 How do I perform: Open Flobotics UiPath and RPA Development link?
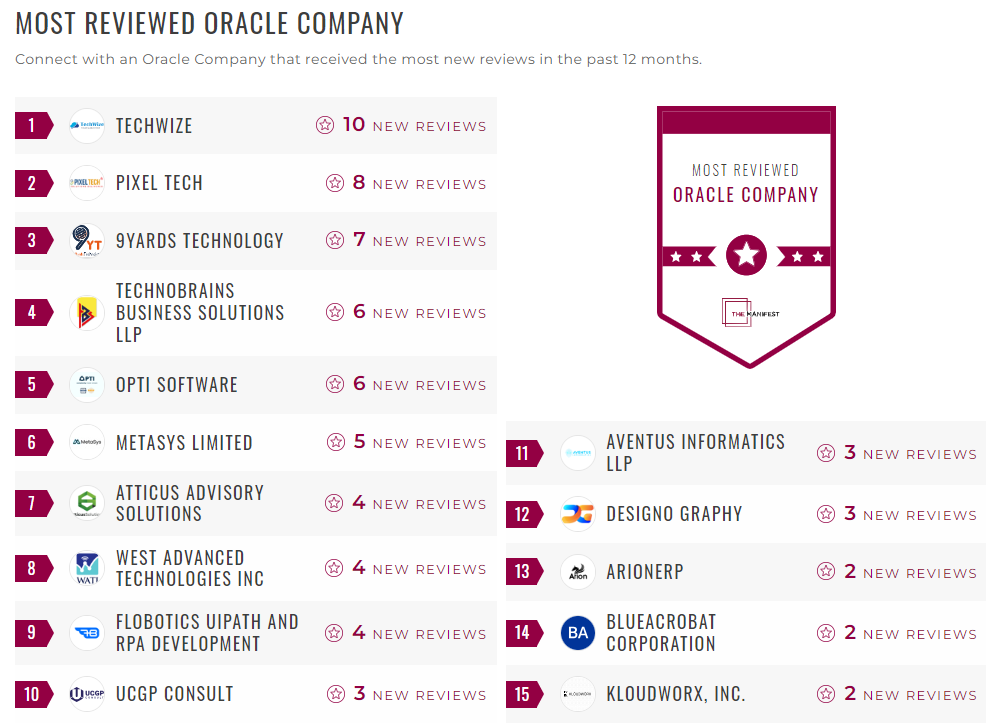[x=207, y=633]
